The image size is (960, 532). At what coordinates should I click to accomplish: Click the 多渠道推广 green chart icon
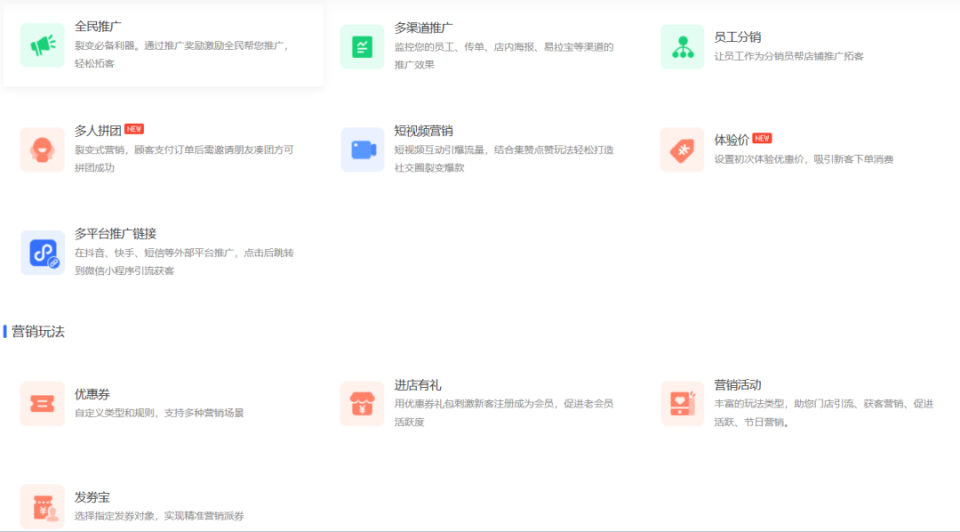(362, 47)
